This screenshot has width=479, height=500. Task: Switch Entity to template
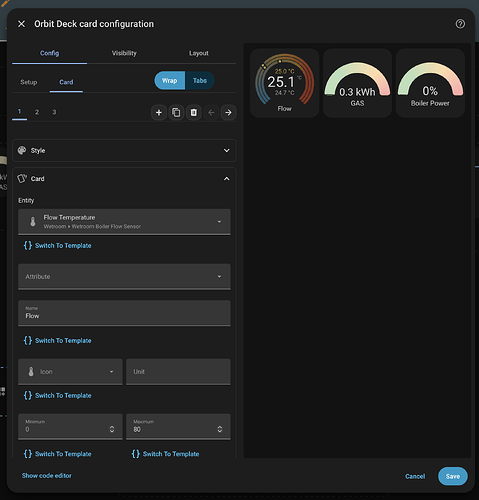(x=58, y=246)
